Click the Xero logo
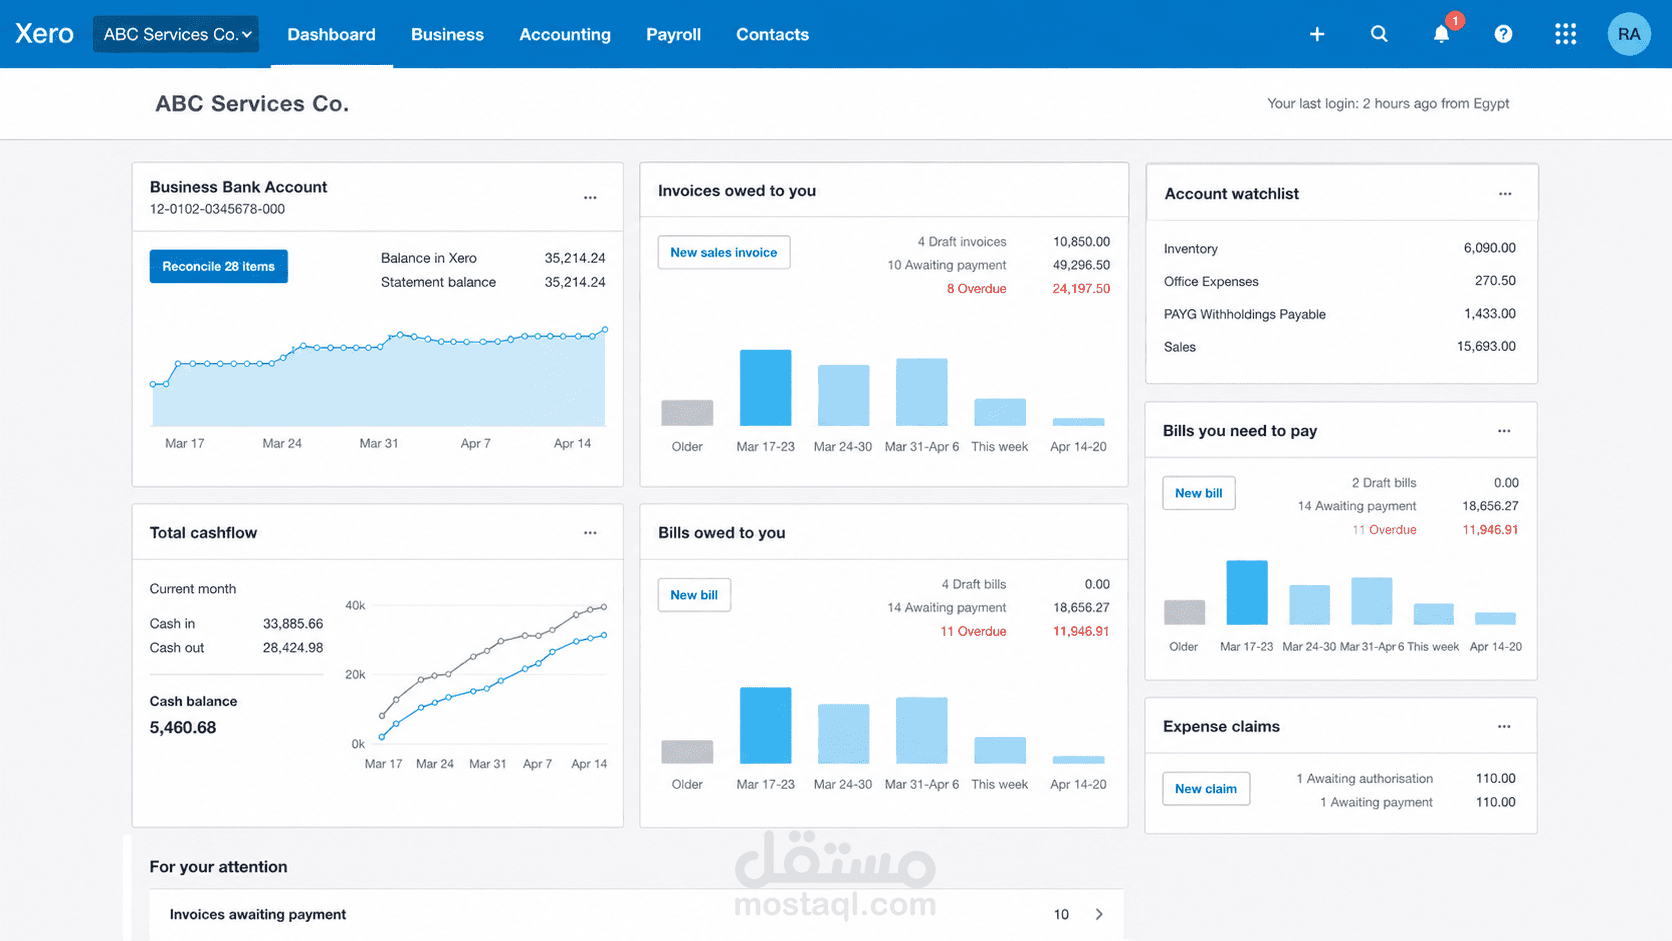Screen dimensions: 1672x941 click(x=44, y=34)
